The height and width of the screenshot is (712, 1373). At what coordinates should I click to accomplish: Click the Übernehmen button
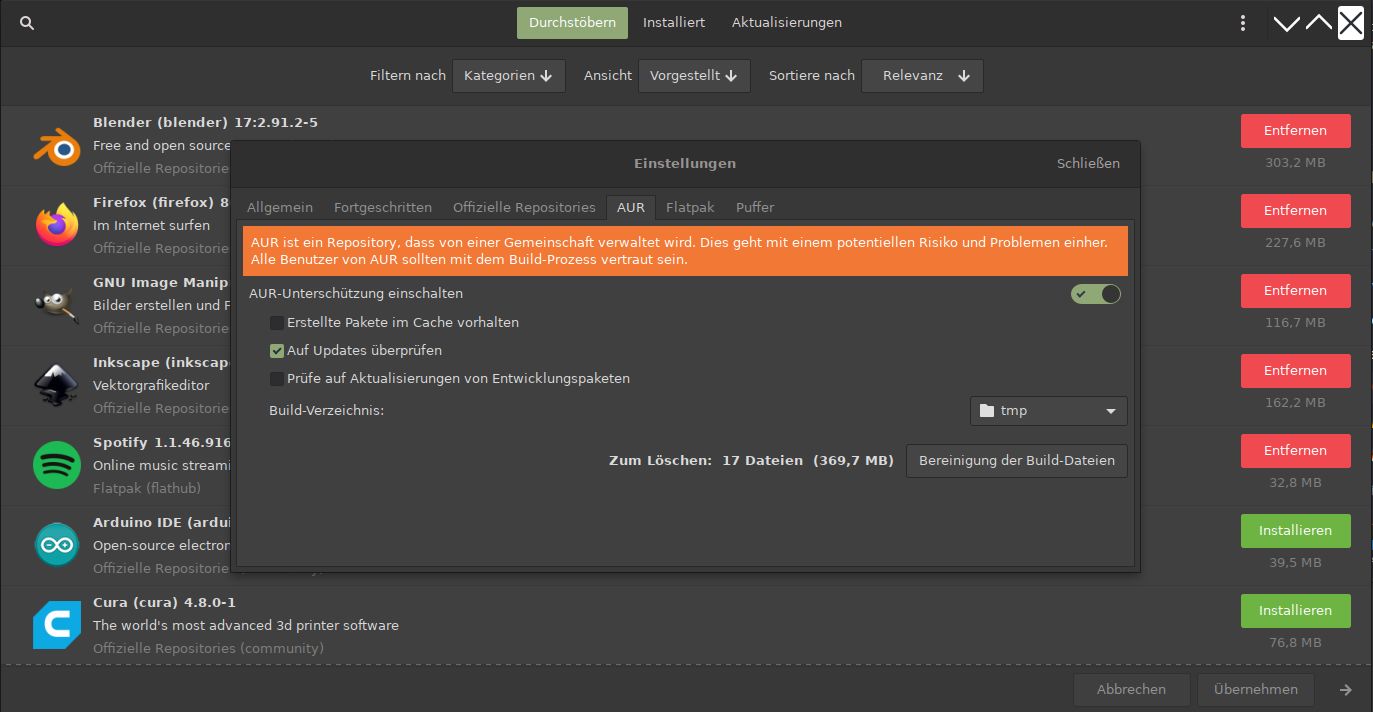point(1255,689)
